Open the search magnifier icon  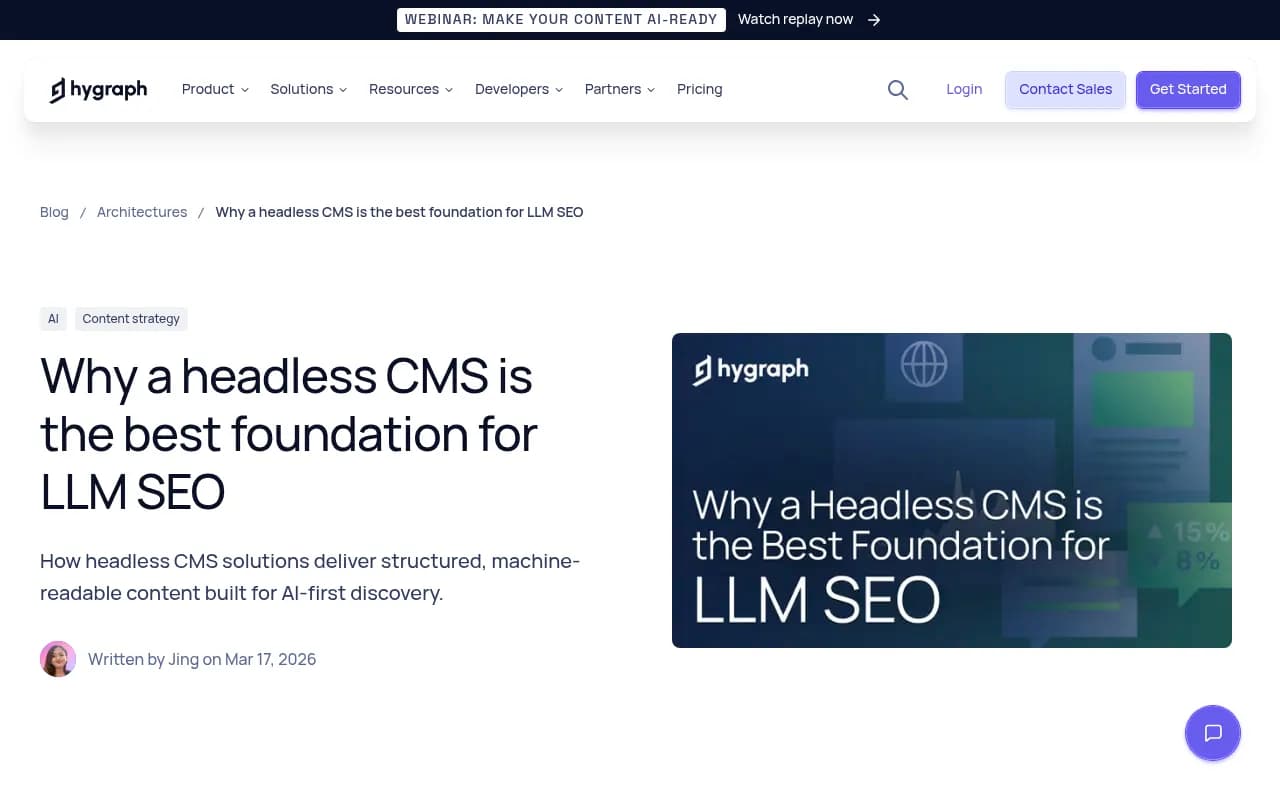pos(898,90)
